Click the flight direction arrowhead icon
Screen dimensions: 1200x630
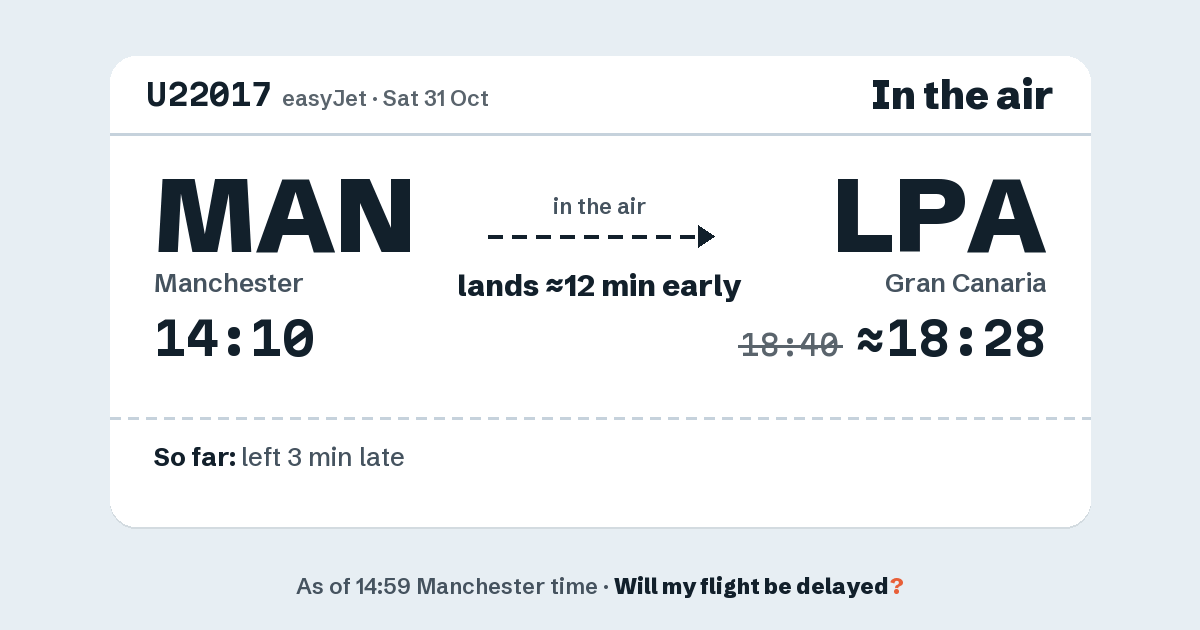(706, 237)
